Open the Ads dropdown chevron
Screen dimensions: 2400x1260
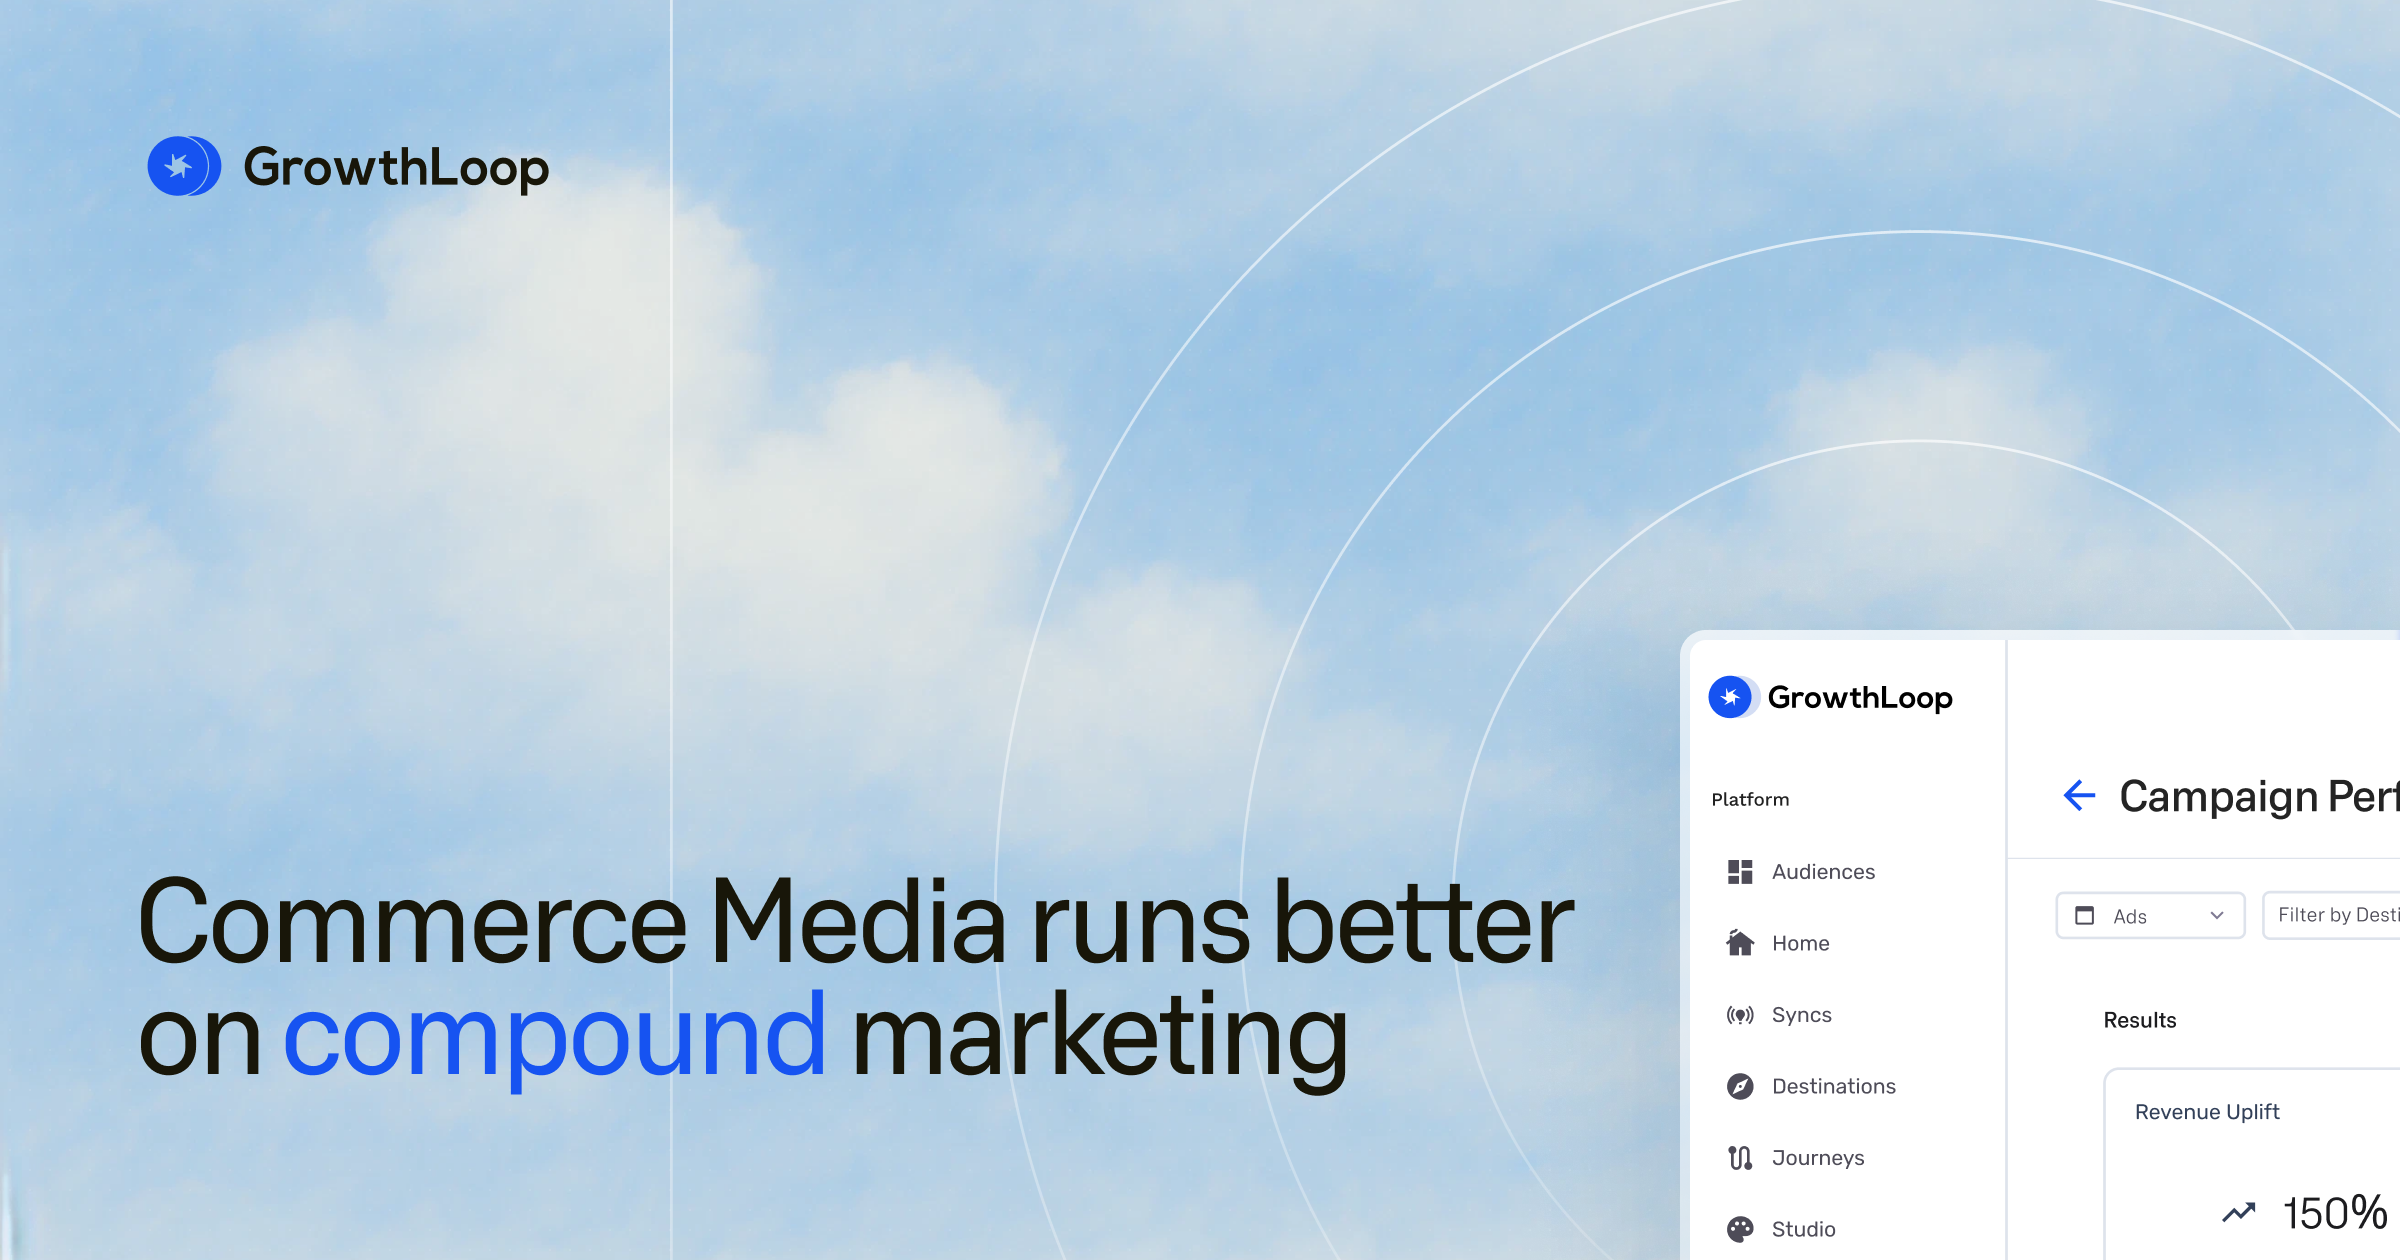click(x=2217, y=915)
